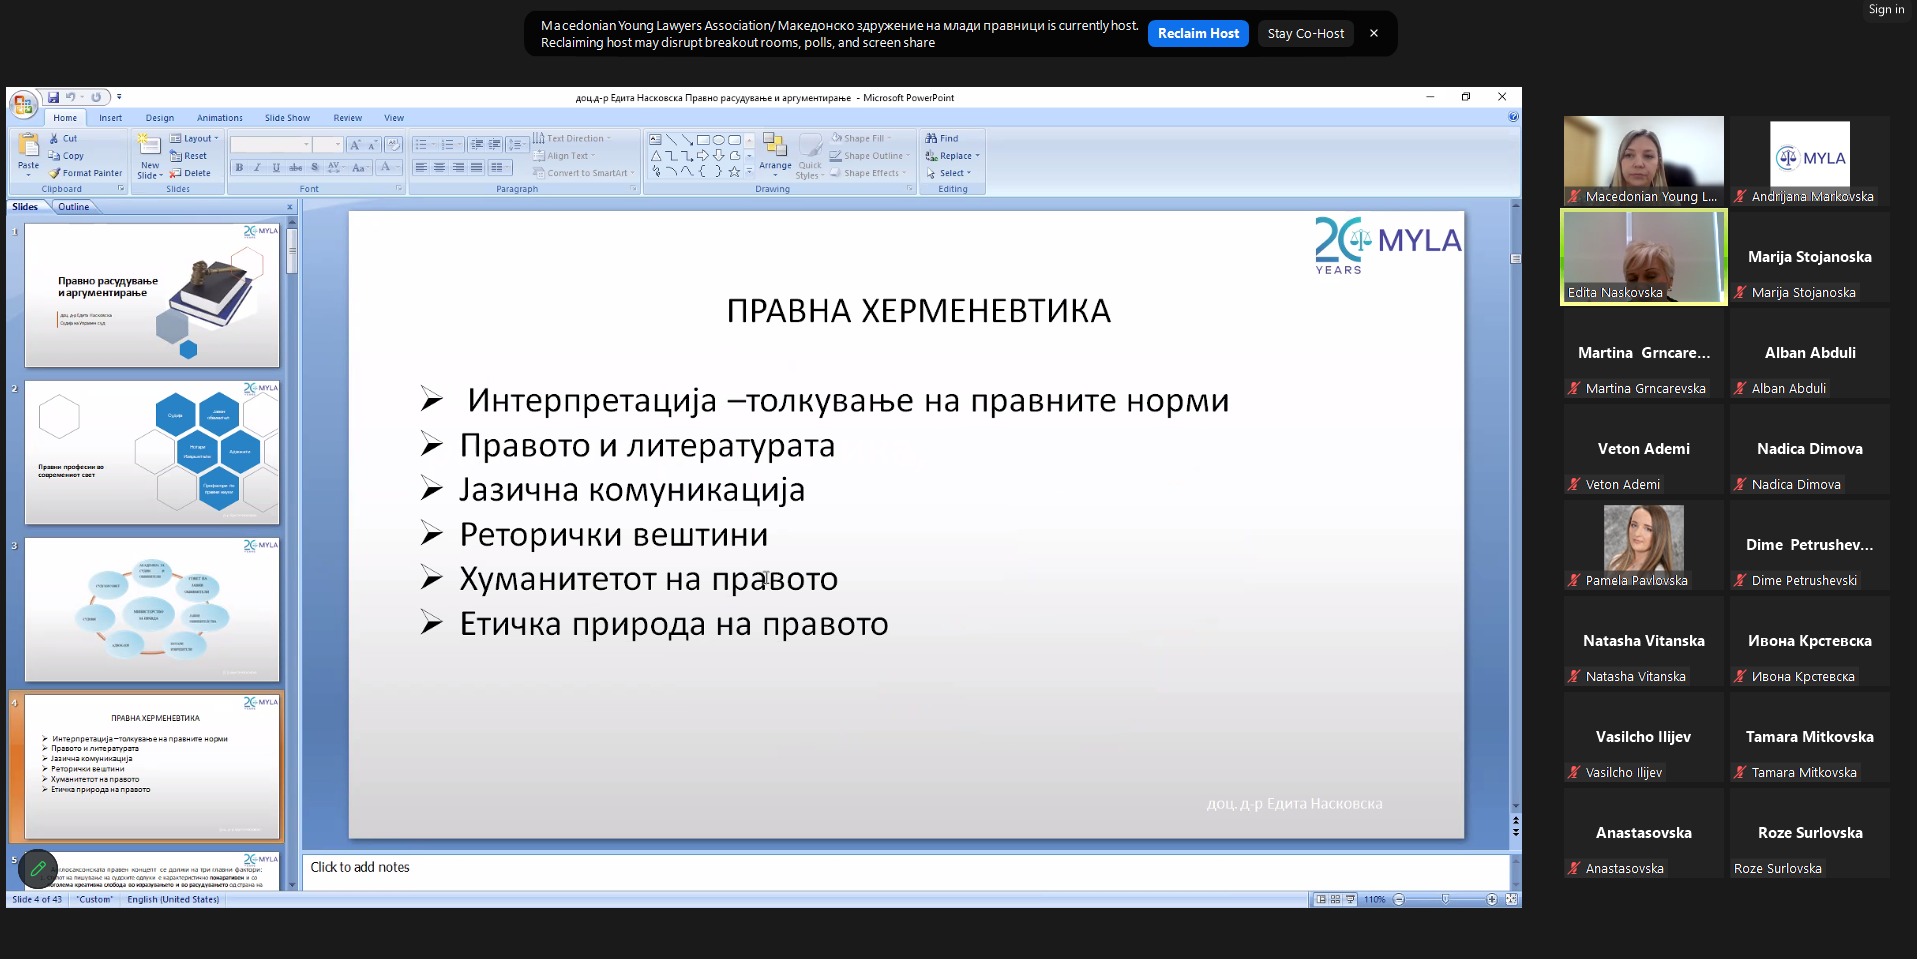The height and width of the screenshot is (959, 1917).
Task: Toggle Italic text formatting
Action: 257,168
